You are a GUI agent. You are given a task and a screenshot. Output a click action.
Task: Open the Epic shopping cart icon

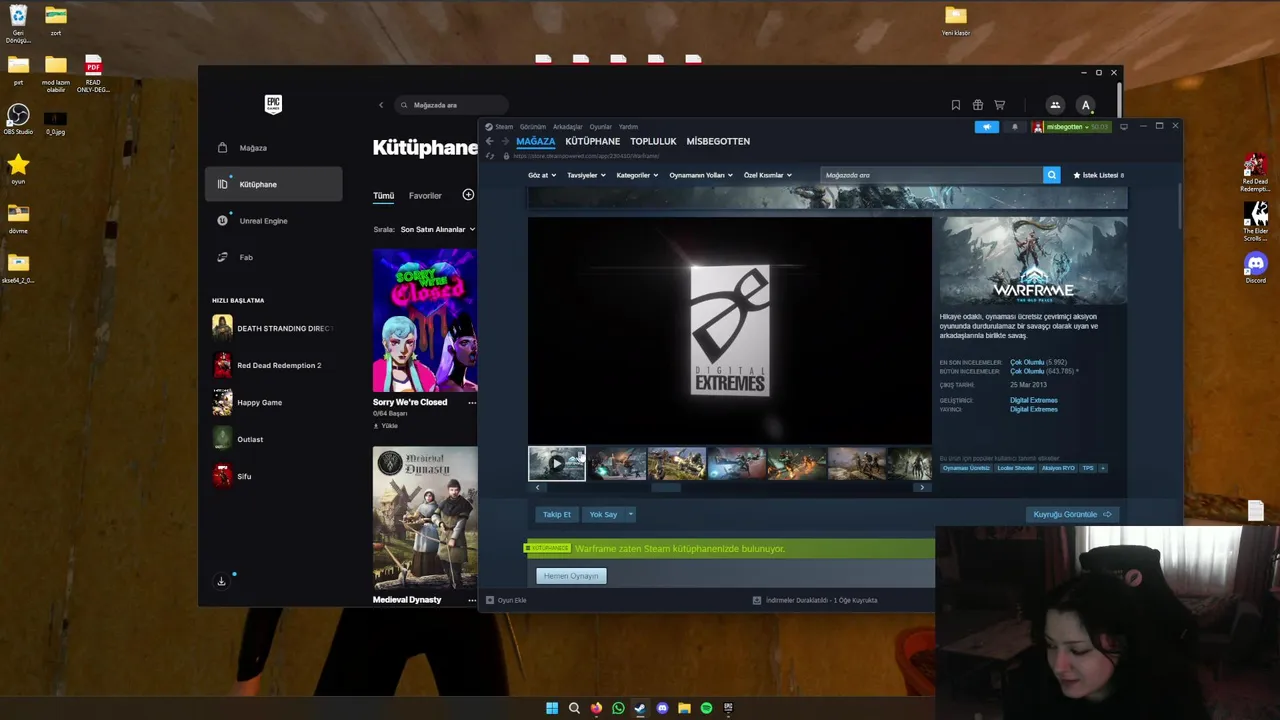point(999,105)
